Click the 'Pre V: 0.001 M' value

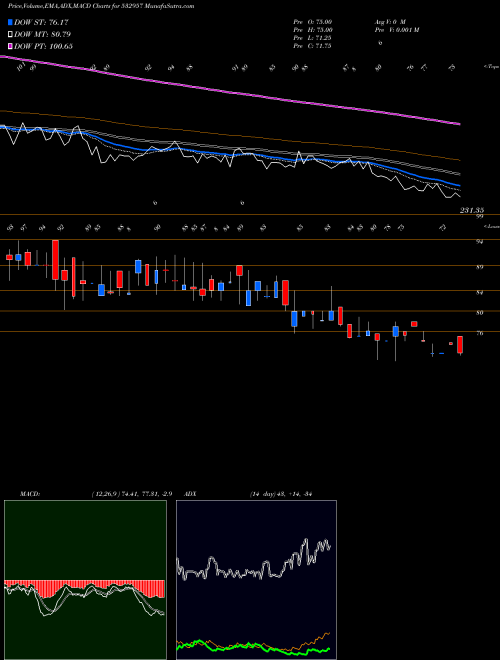tap(396, 30)
